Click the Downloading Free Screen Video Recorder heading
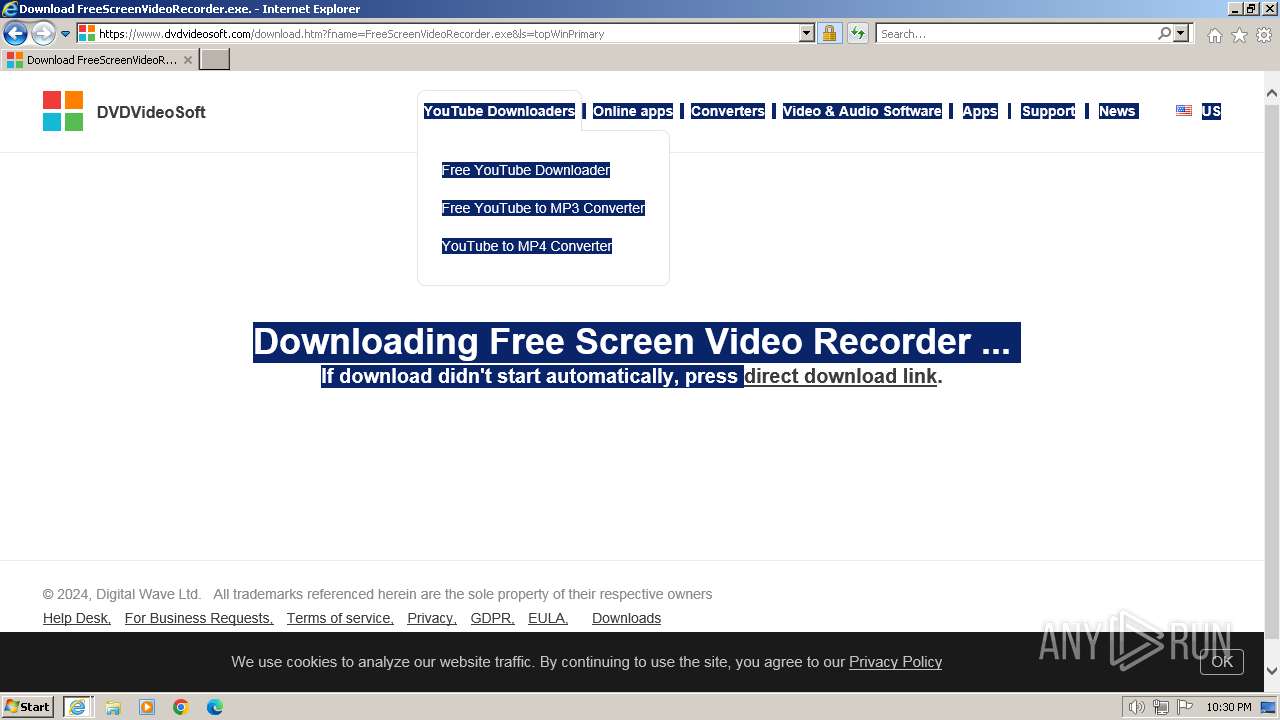Screen dimensions: 1280x720 637,342
